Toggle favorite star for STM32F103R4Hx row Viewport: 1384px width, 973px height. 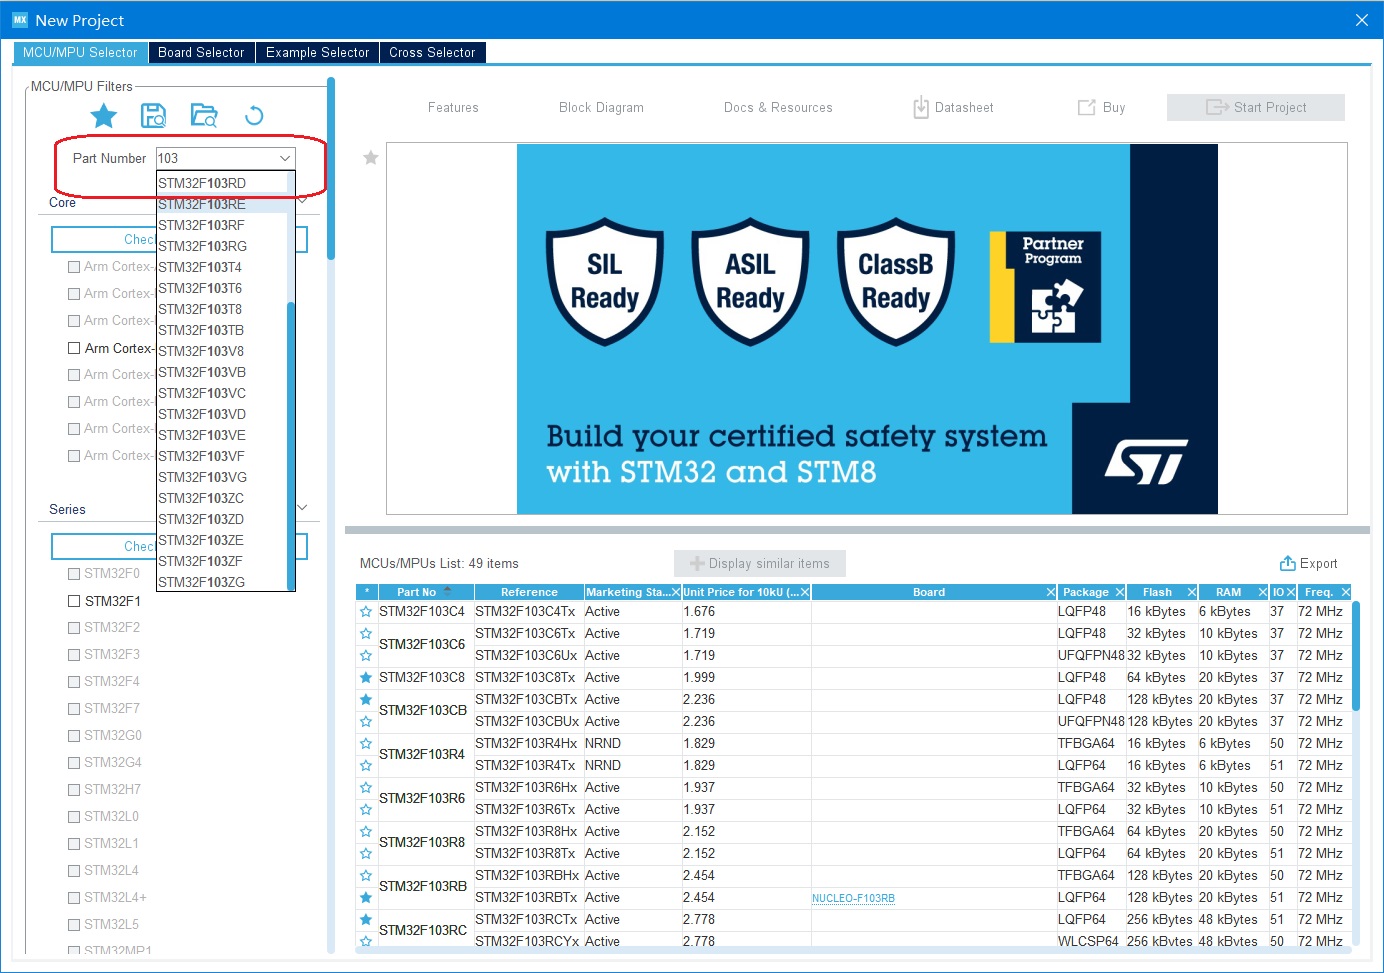(x=366, y=744)
